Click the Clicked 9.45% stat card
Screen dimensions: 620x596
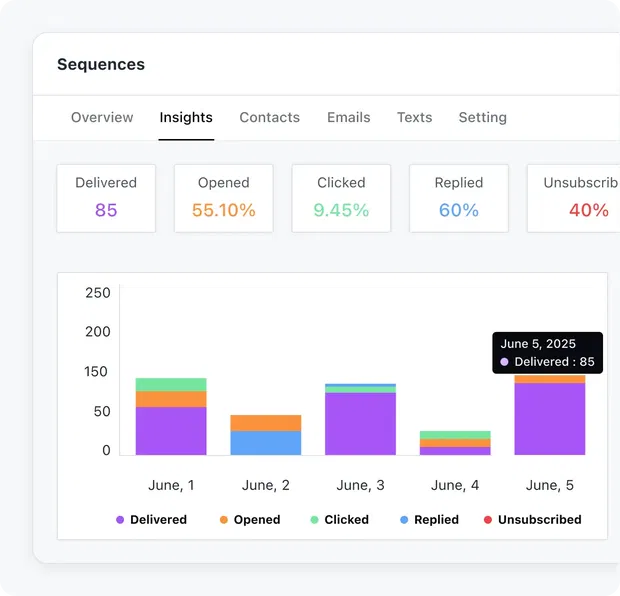[341, 198]
